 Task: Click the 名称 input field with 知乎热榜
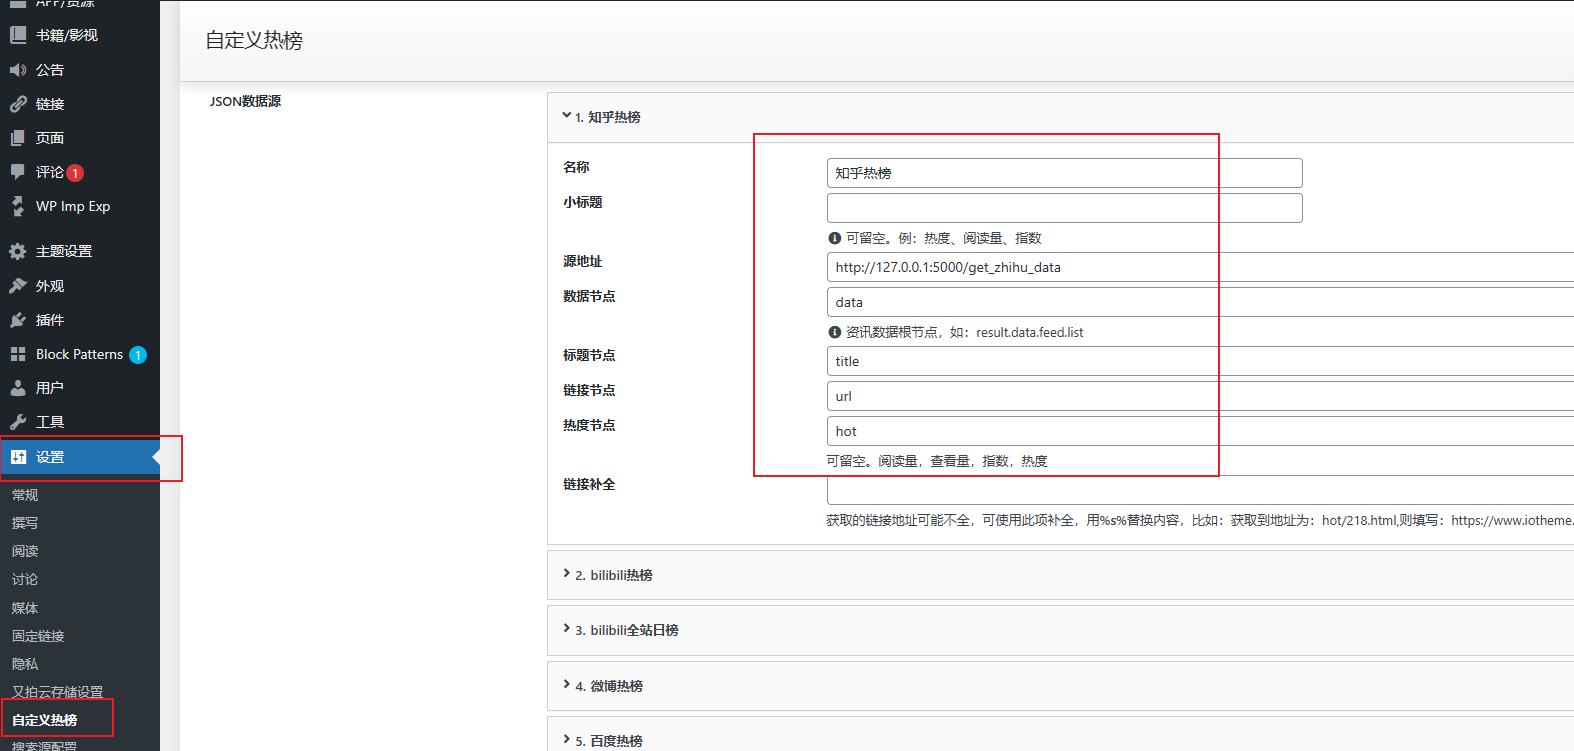(1064, 173)
